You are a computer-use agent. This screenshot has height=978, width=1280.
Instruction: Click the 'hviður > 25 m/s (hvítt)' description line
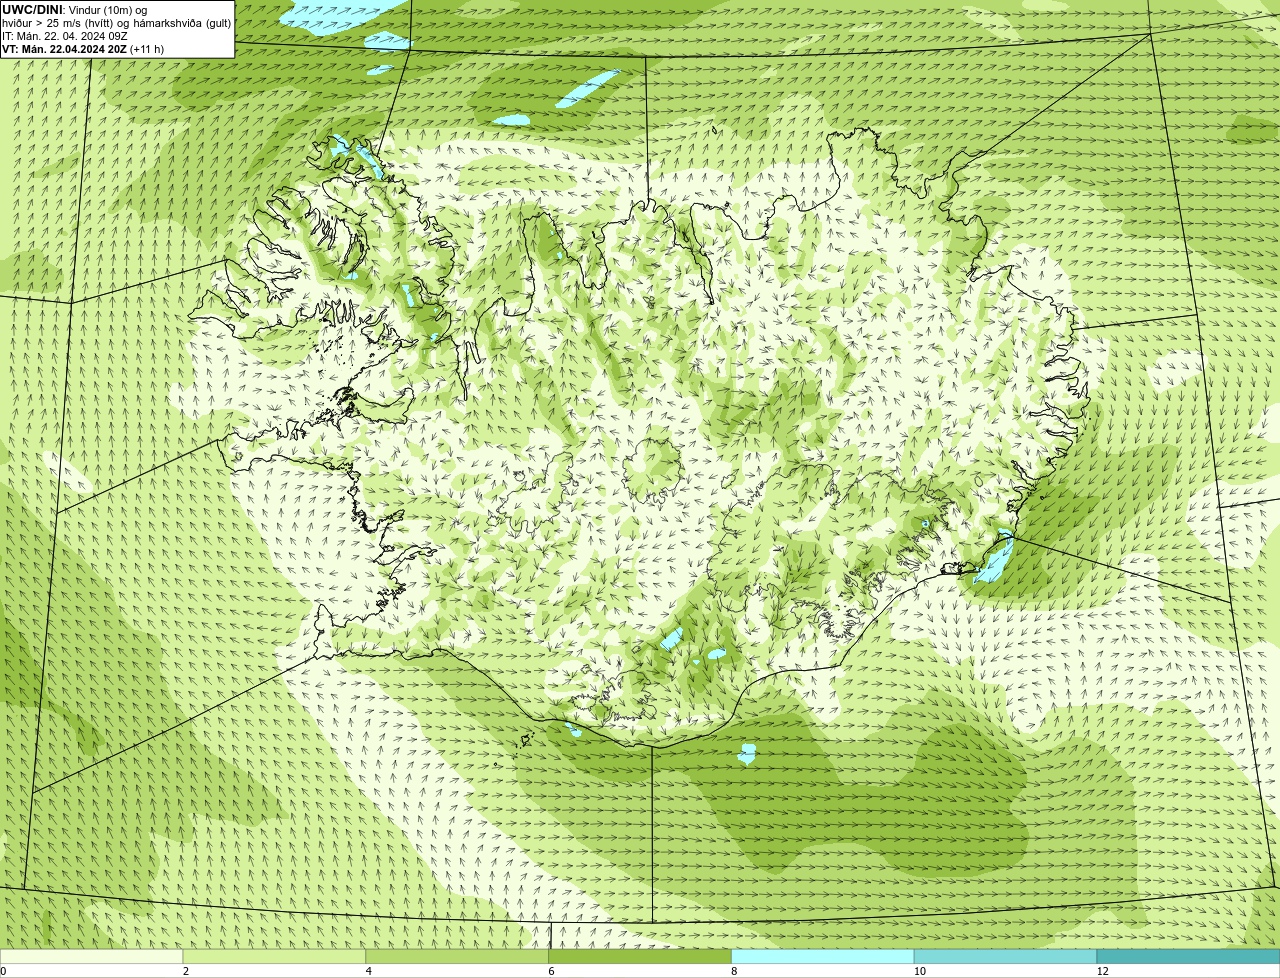[116, 23]
